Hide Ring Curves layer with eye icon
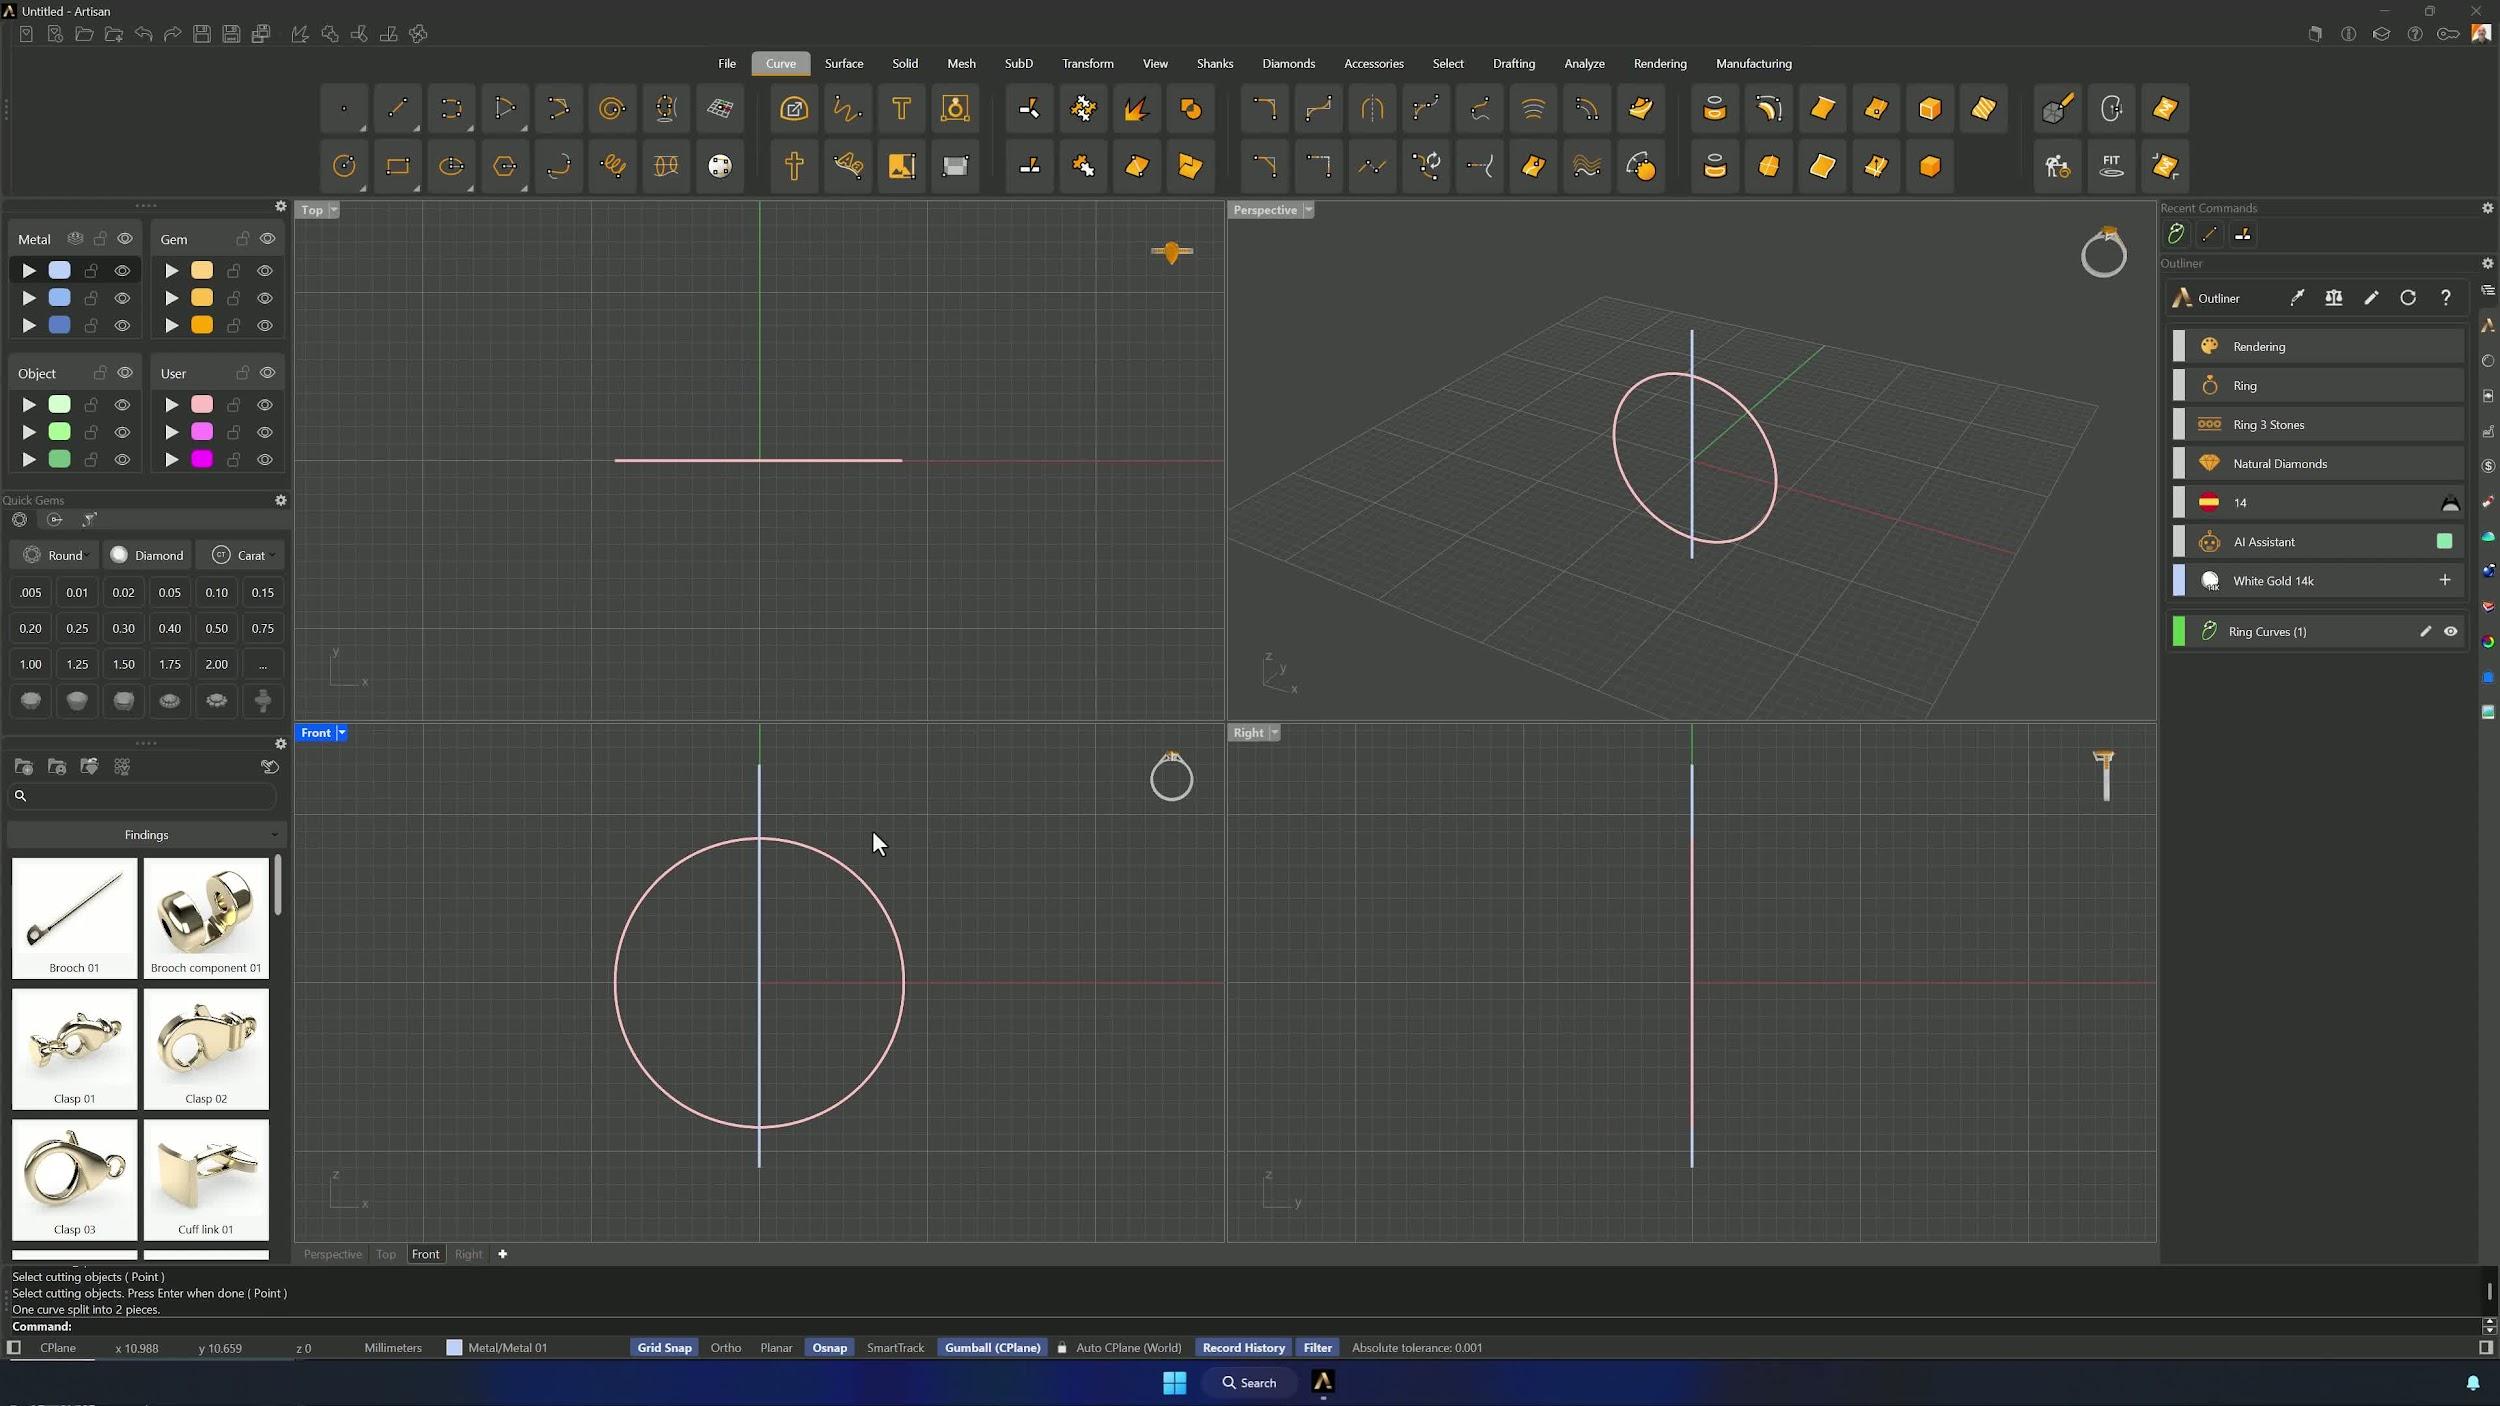2500x1406 pixels. 2450,631
